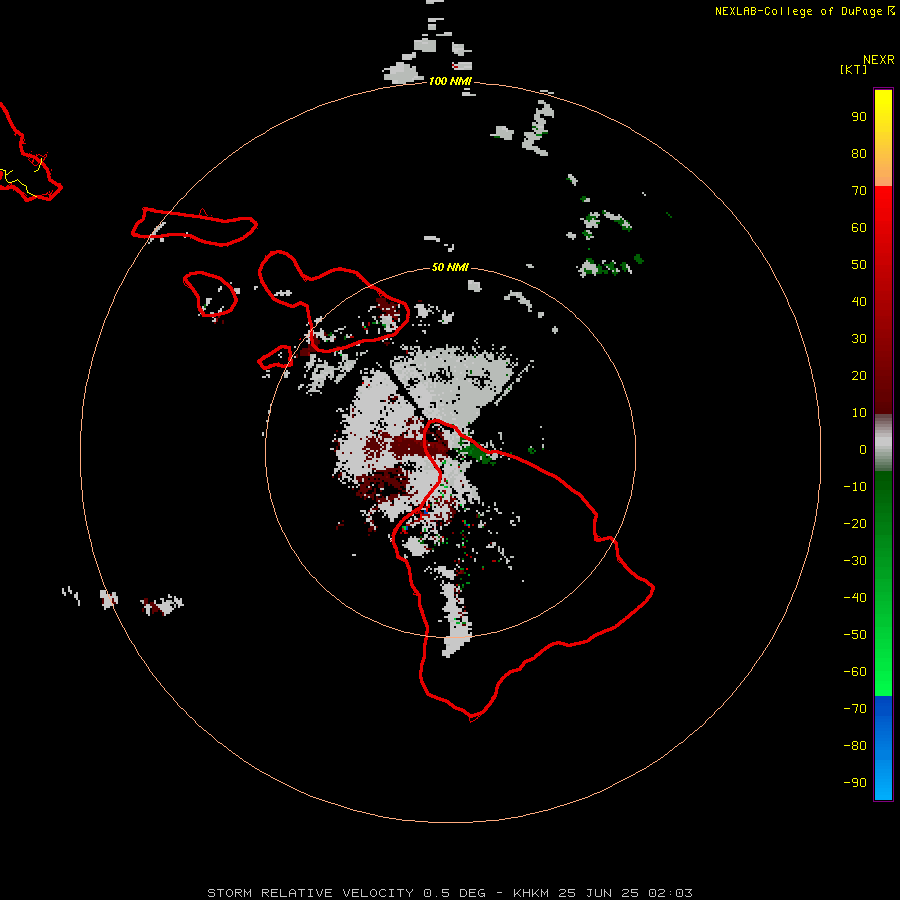Click the -90 value on the color scale

pos(855,783)
